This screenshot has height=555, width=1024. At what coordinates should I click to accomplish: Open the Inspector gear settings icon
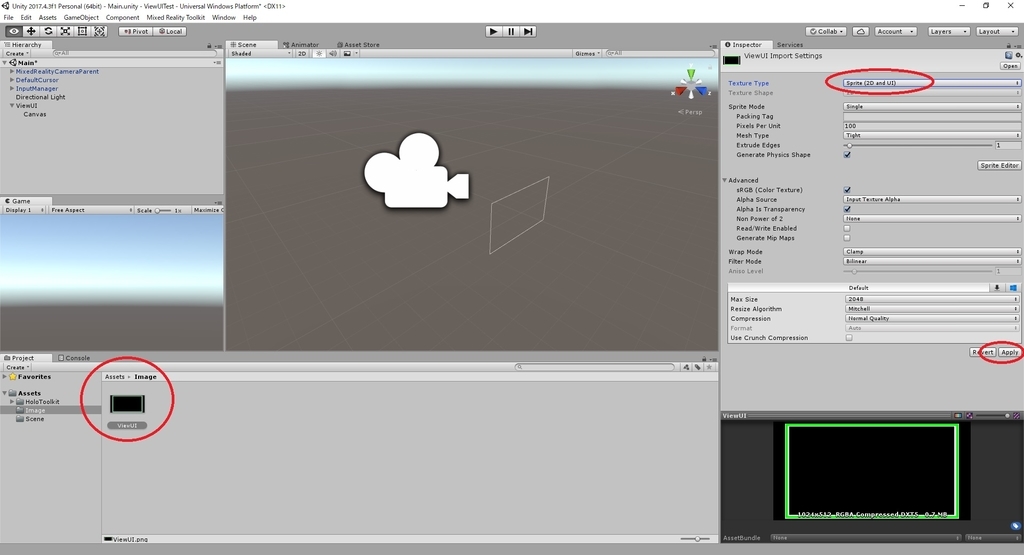(1018, 56)
